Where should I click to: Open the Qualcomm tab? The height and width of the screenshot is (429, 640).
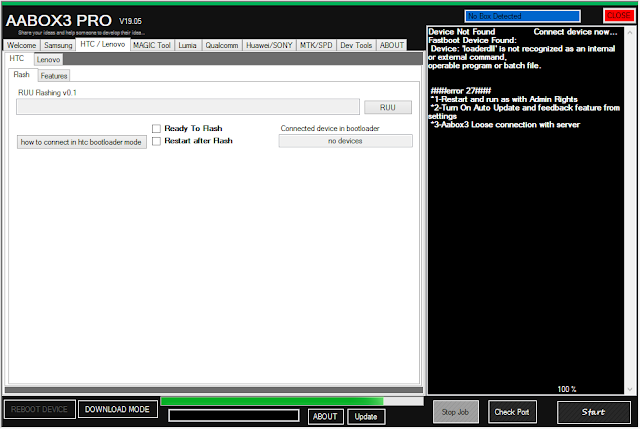click(222, 45)
